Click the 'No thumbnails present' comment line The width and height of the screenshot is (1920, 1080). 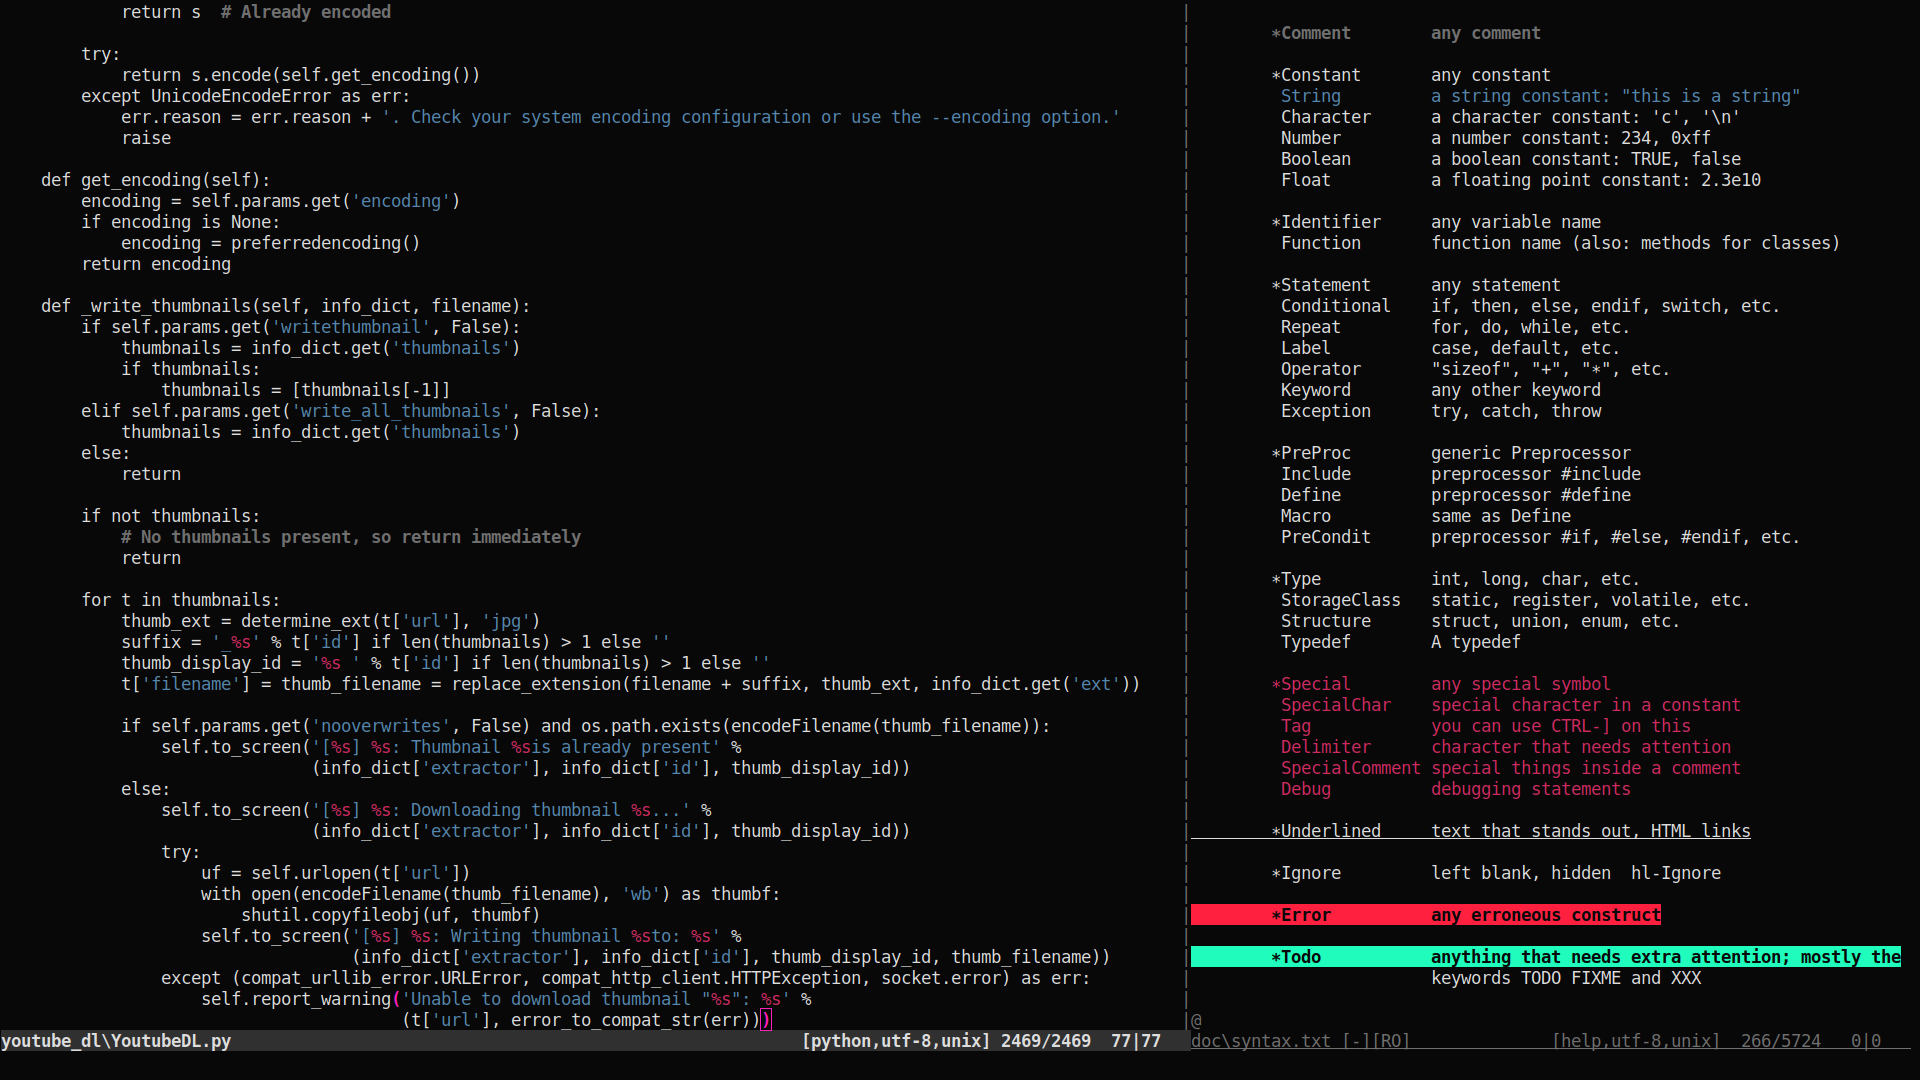point(350,537)
